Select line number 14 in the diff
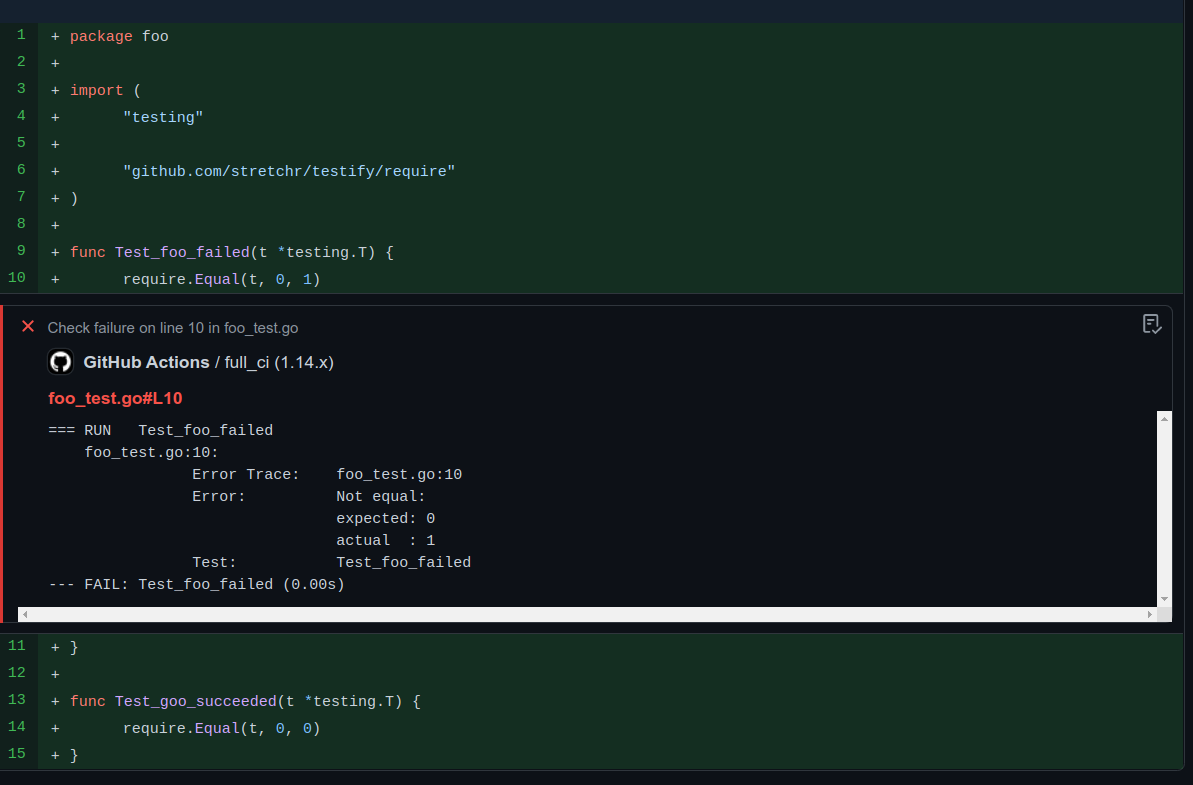The height and width of the screenshot is (785, 1193). pos(17,726)
